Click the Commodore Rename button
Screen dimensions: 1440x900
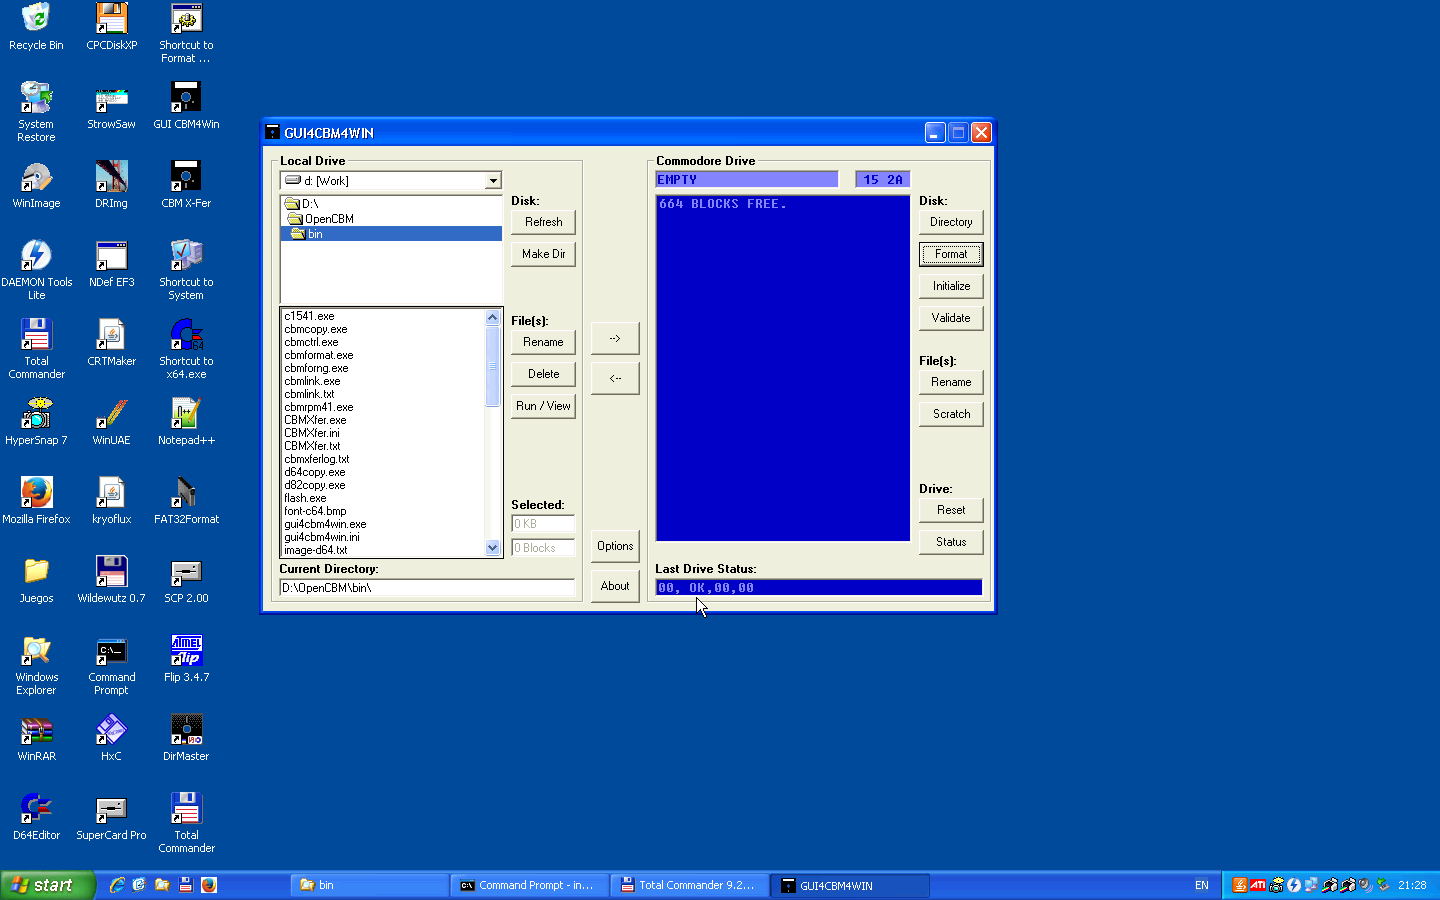[x=951, y=382]
